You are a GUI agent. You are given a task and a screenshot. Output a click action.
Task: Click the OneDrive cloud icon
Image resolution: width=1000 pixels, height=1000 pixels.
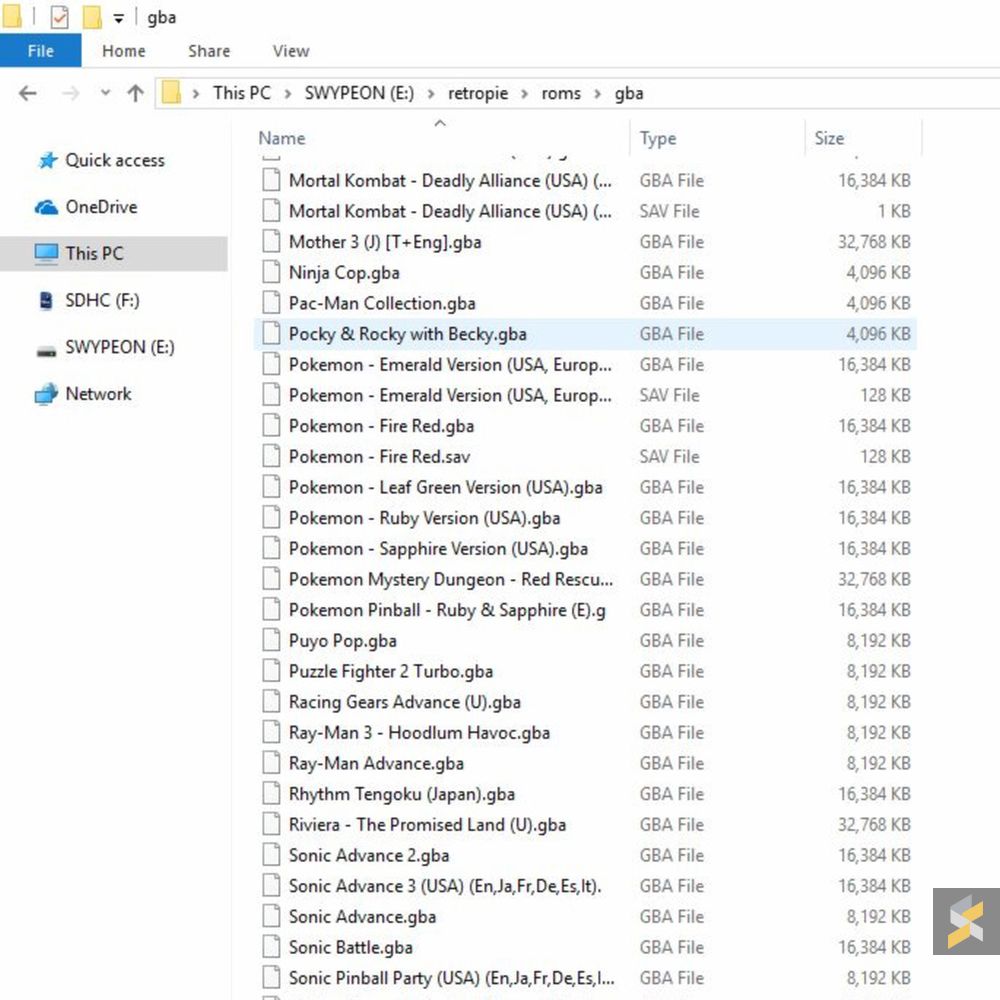pyautogui.click(x=46, y=207)
